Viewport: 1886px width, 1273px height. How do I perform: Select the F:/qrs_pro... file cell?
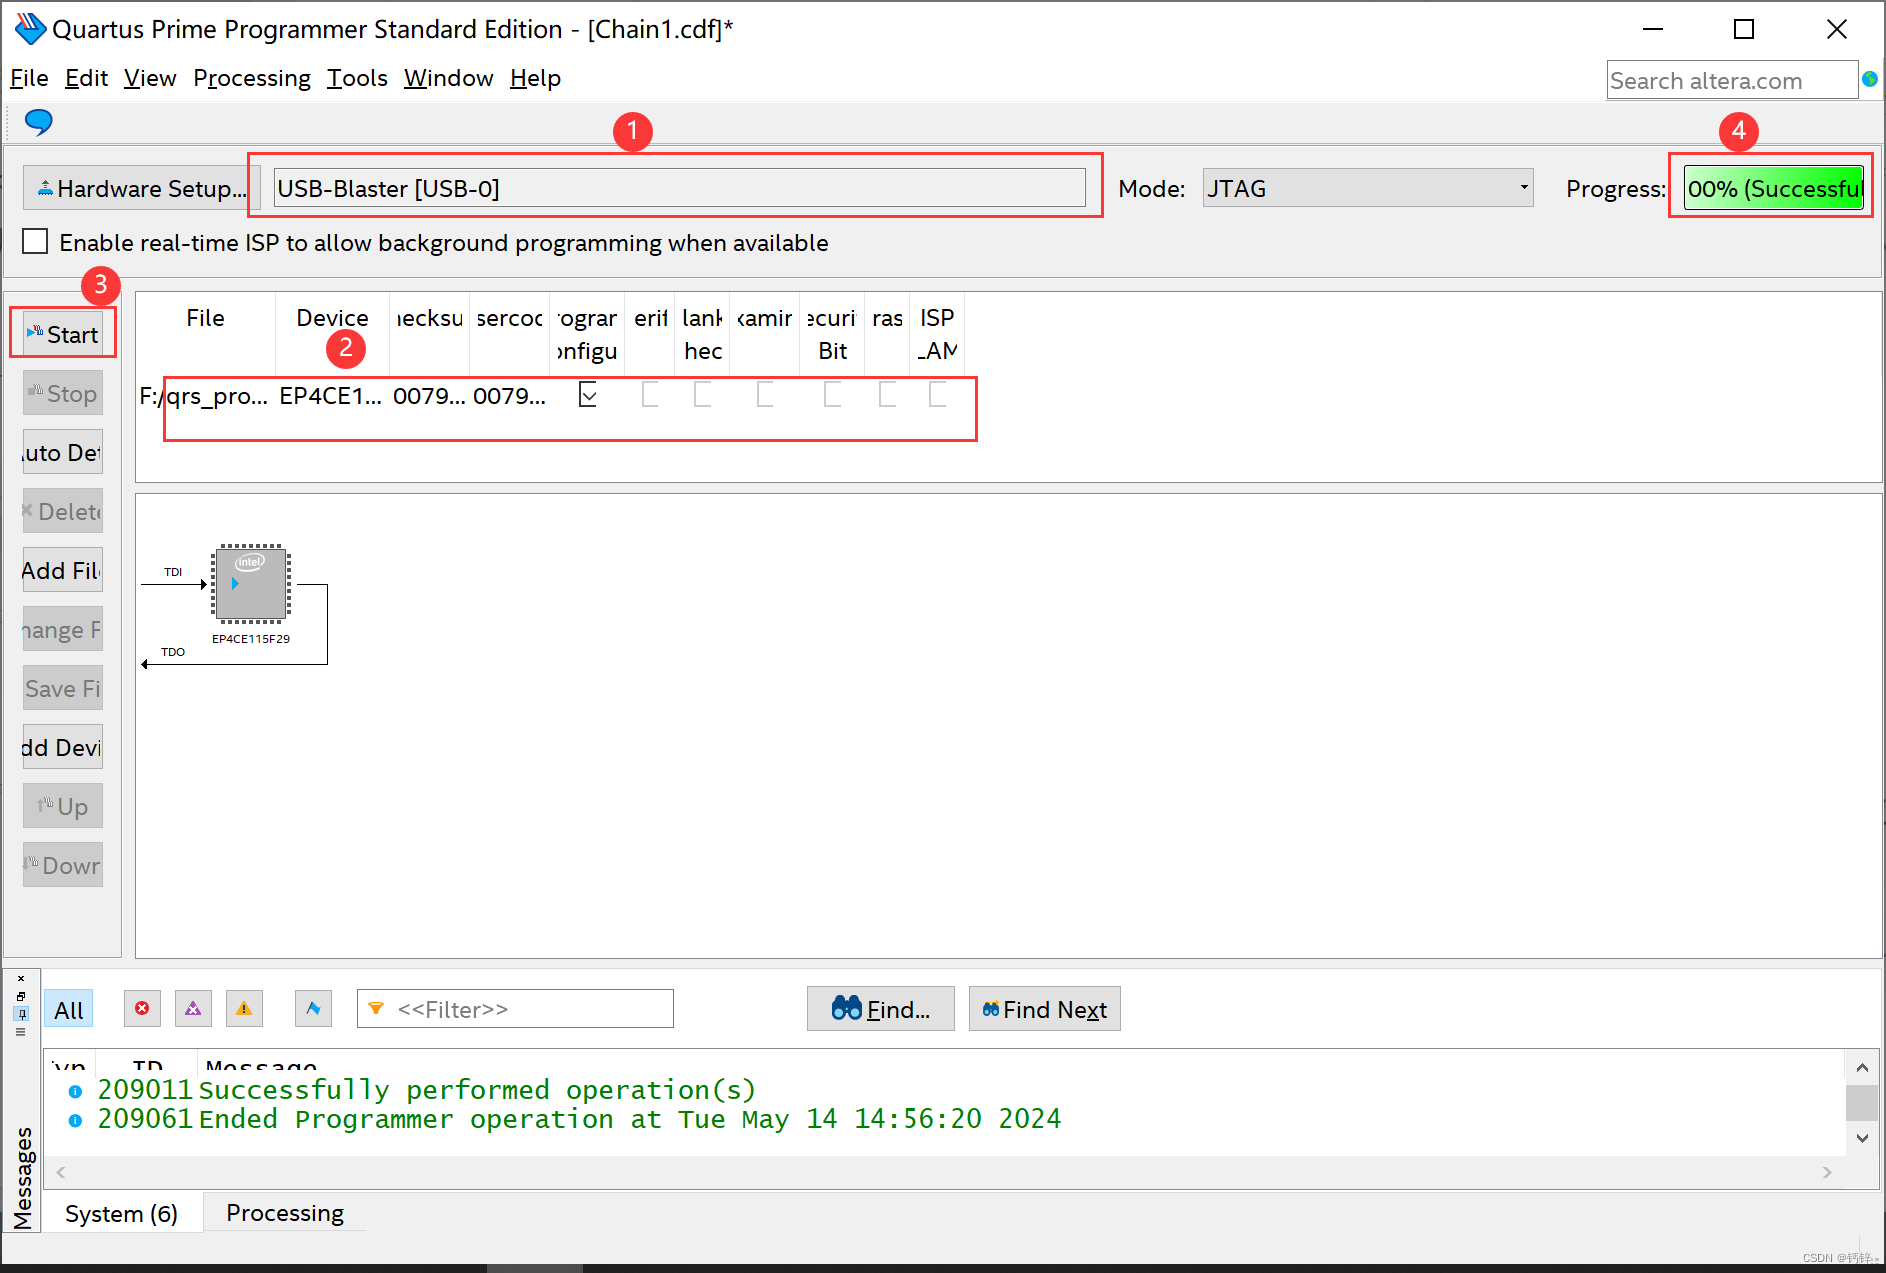point(204,396)
